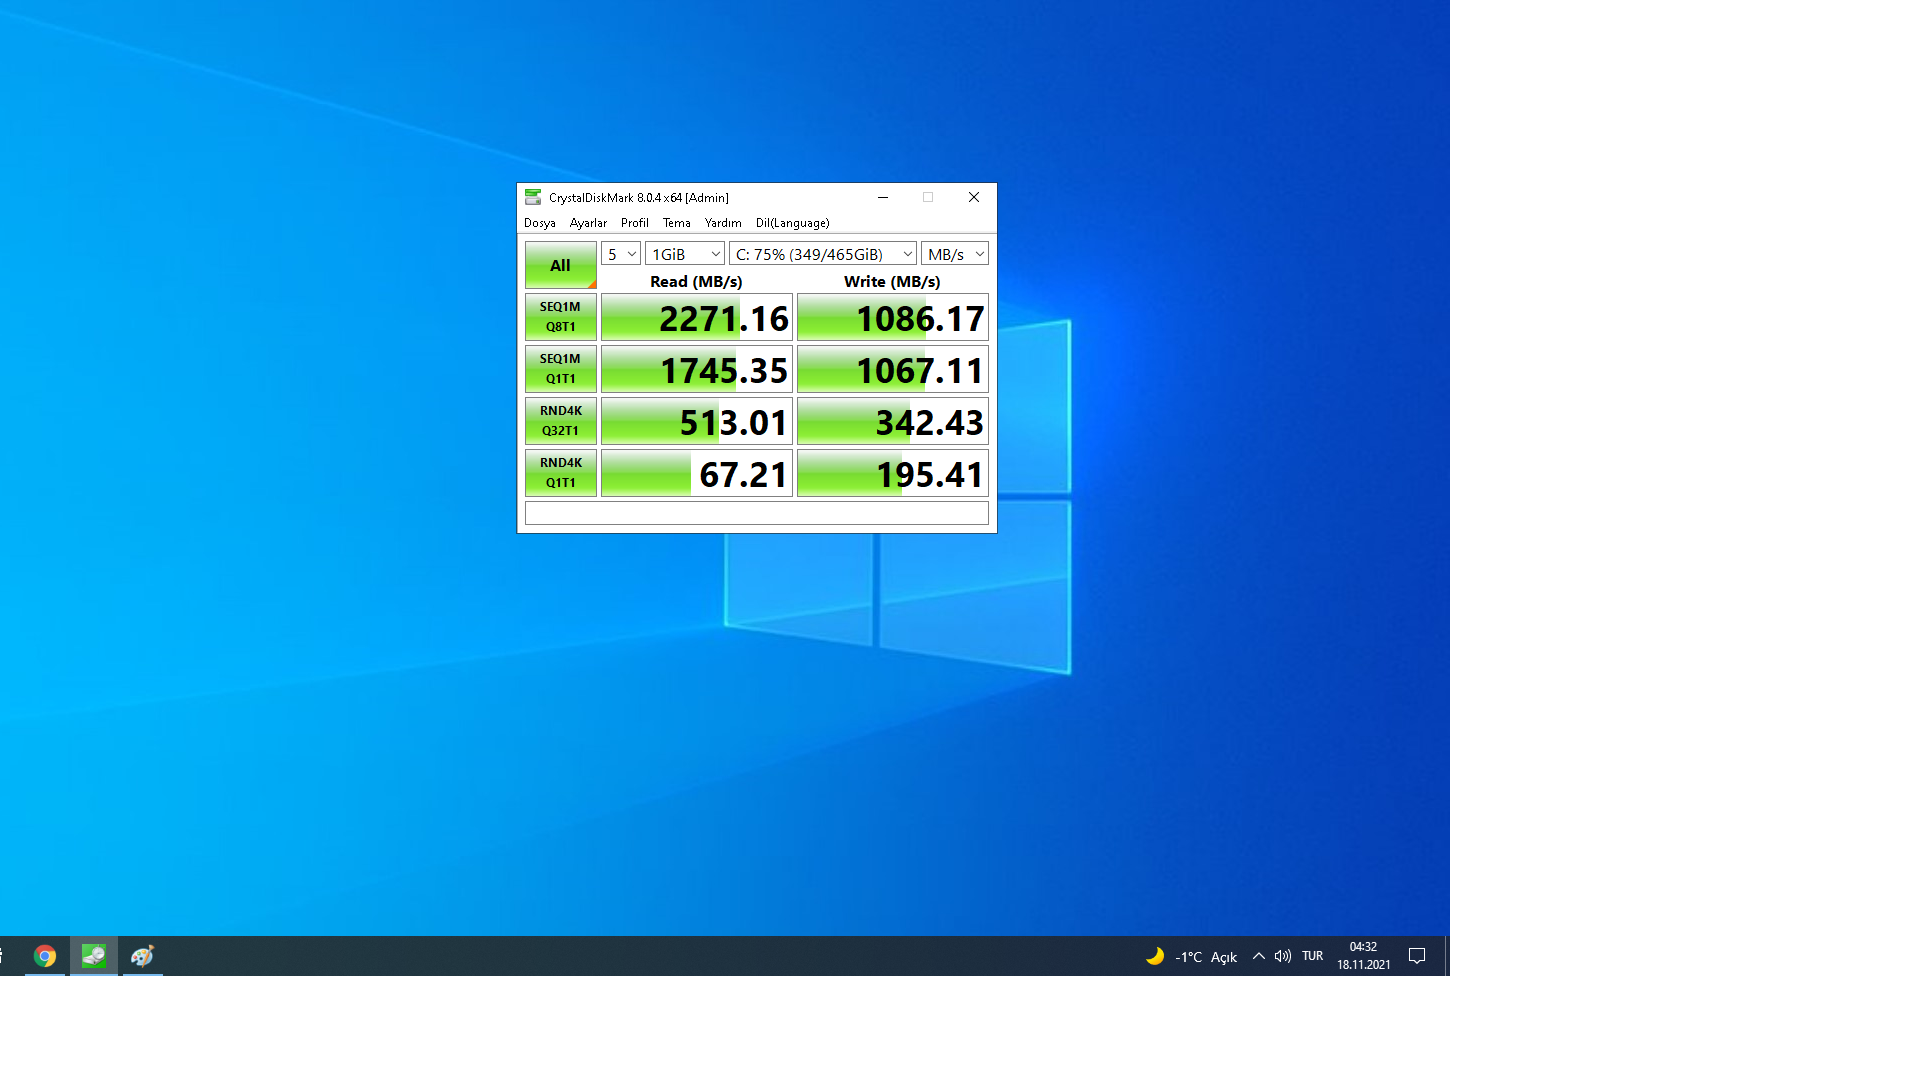Open the notification center icon
1920x1080 pixels.
[1417, 956]
